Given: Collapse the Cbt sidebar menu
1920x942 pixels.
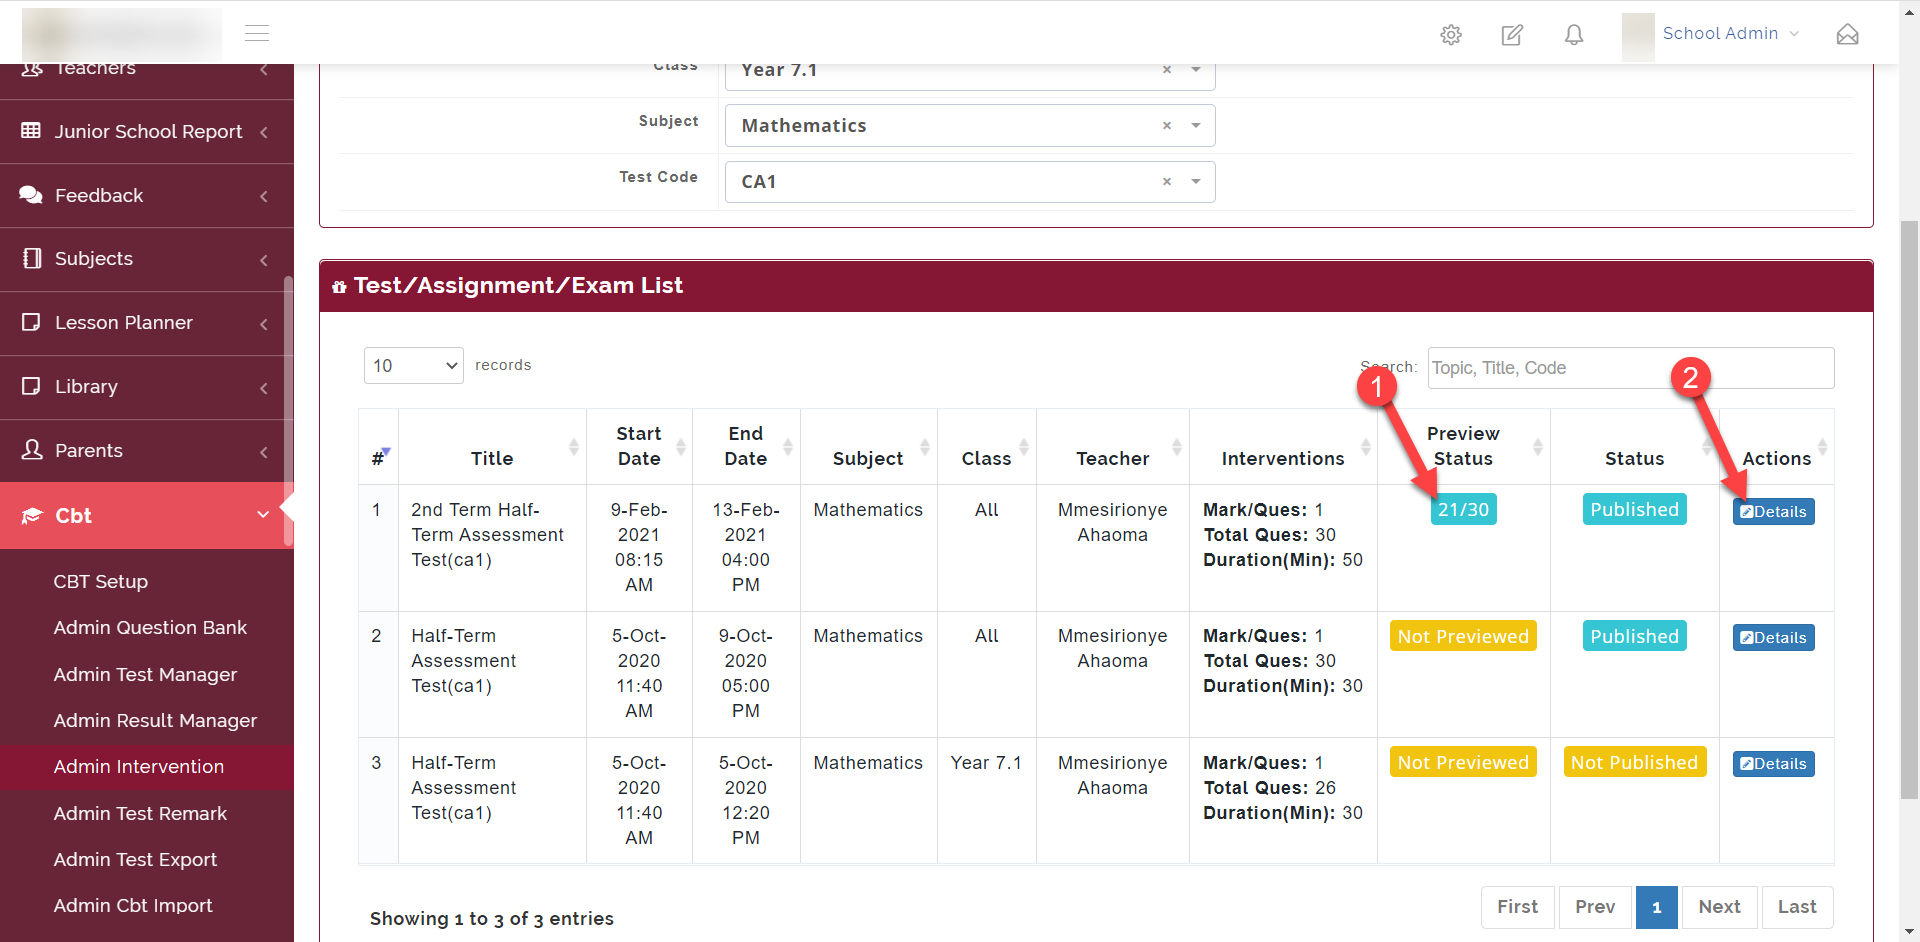Looking at the screenshot, I should [147, 515].
